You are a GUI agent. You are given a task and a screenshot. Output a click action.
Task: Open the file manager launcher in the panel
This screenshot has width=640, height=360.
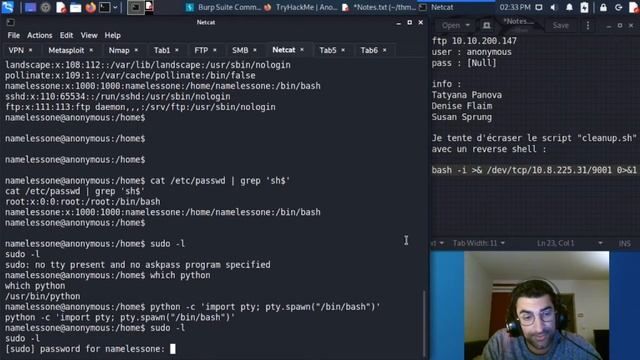[x=76, y=7]
